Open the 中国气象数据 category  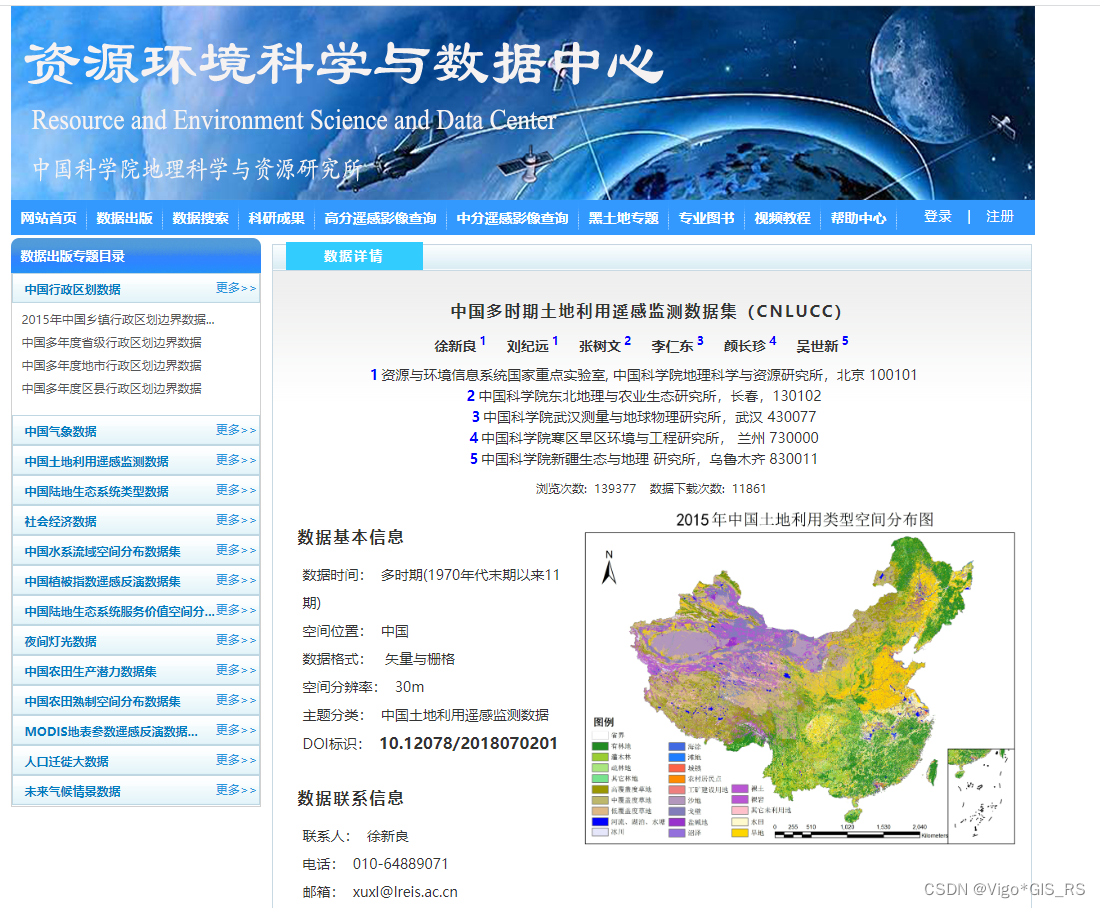pos(60,432)
